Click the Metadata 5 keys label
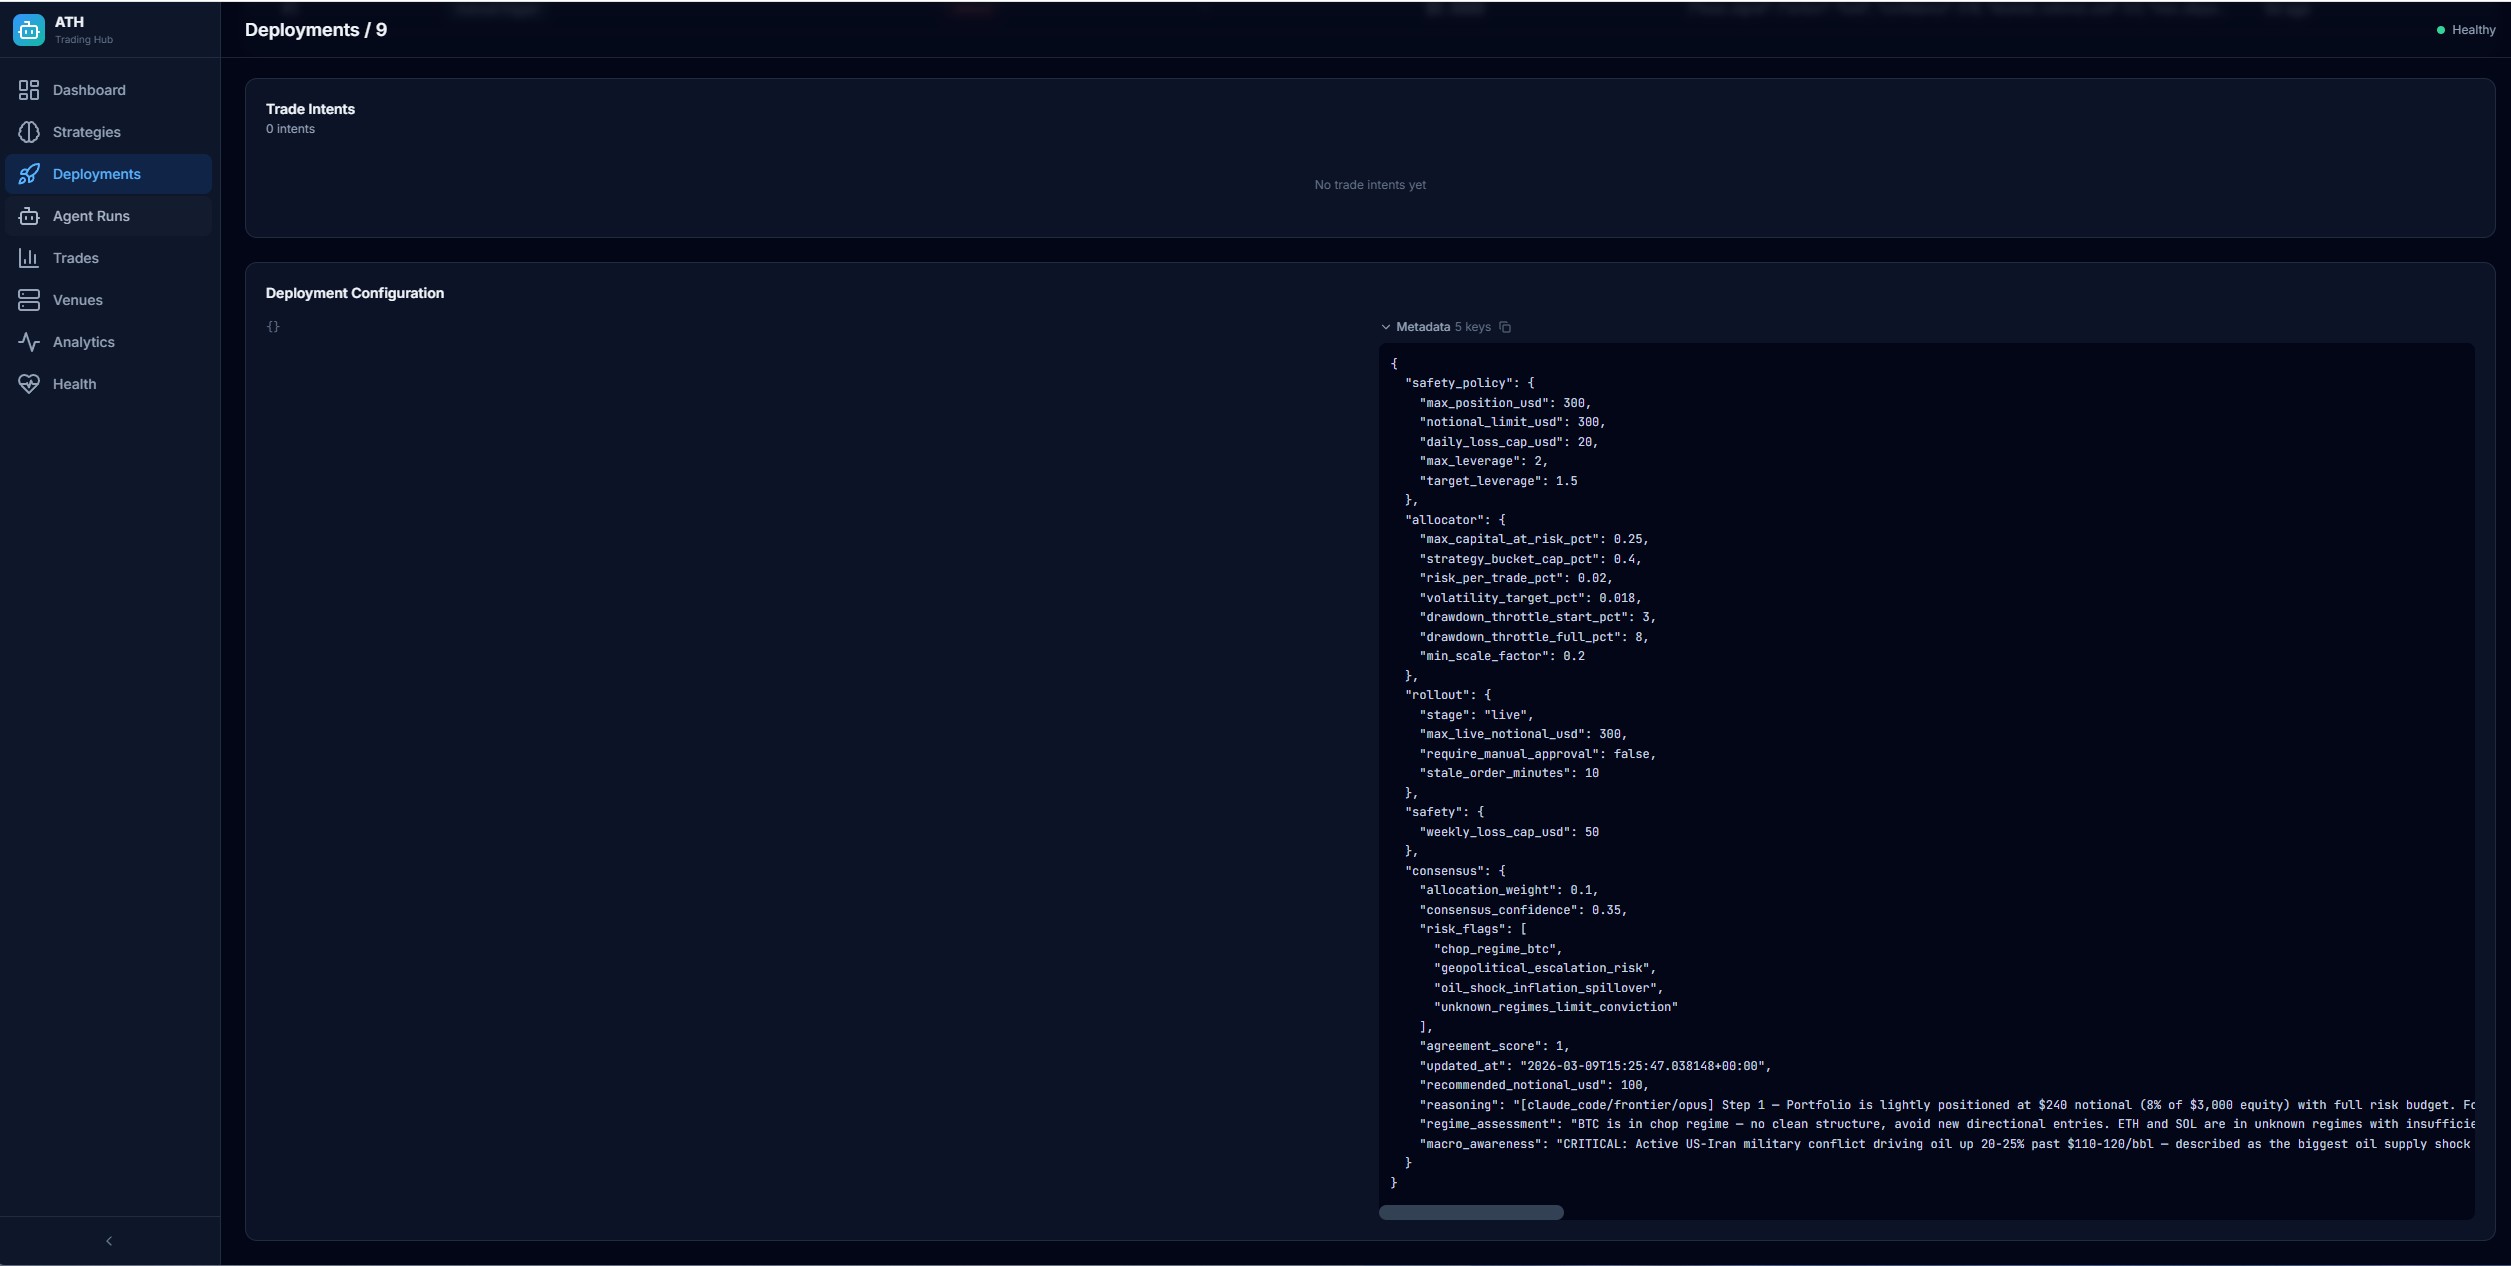This screenshot has width=2511, height=1266. point(1443,327)
